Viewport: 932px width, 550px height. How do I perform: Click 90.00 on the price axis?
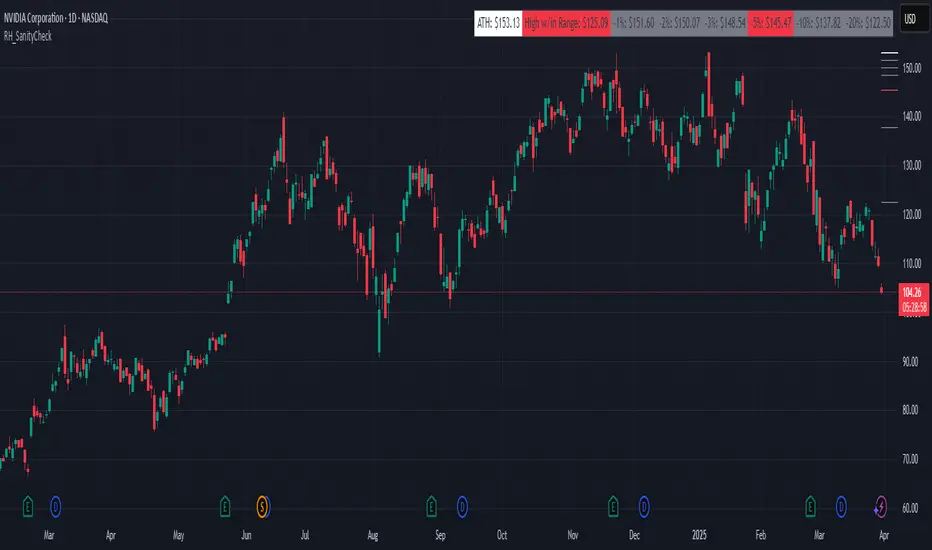(x=910, y=362)
